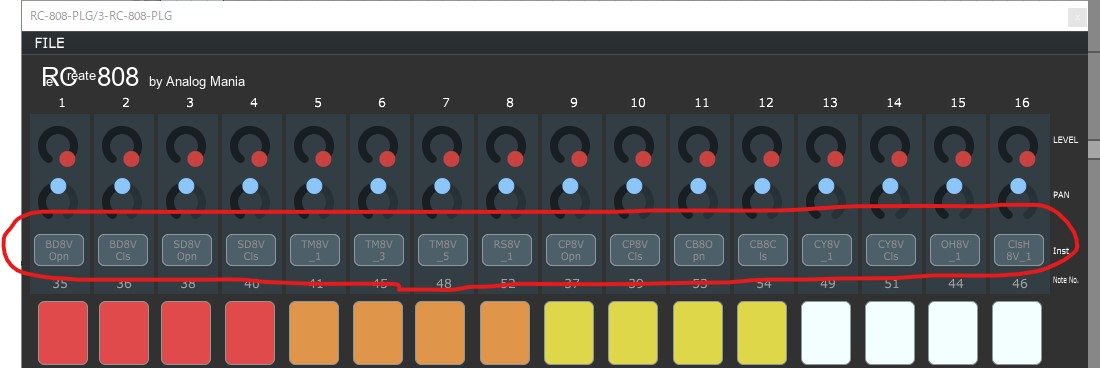Click note number 46 on channel 16
Viewport: 1100px width, 368px height.
click(1019, 284)
